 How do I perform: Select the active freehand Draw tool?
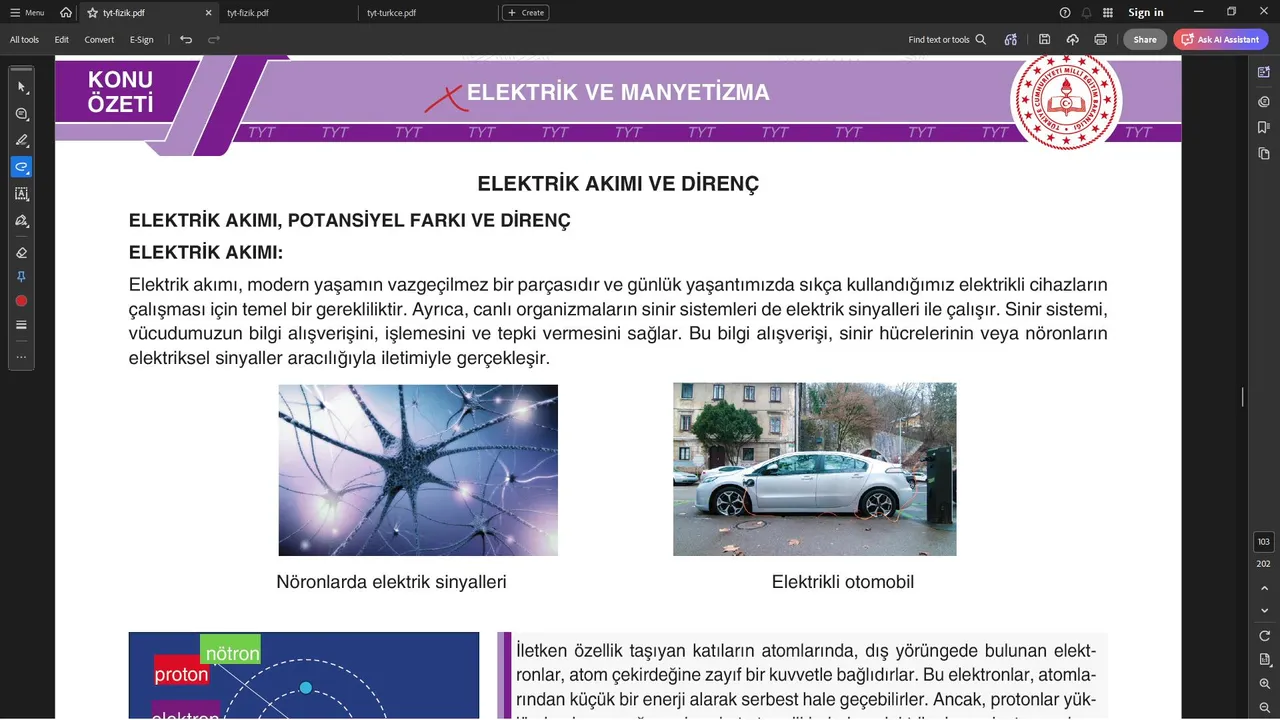(x=22, y=167)
